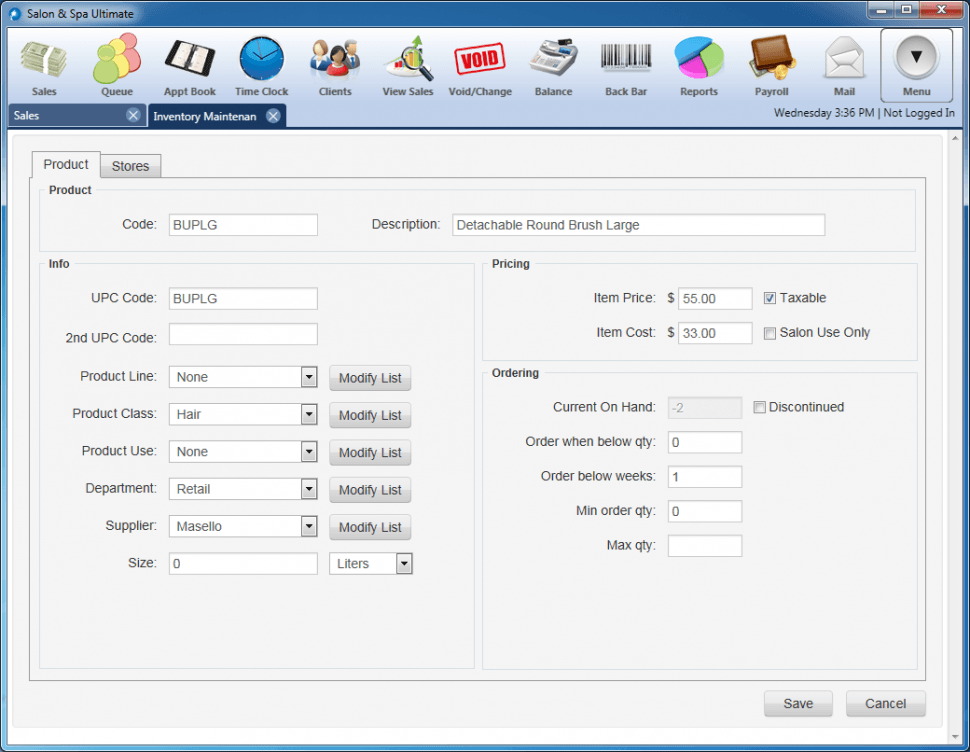
Task: Open the Reports pie chart icon
Action: tap(698, 62)
